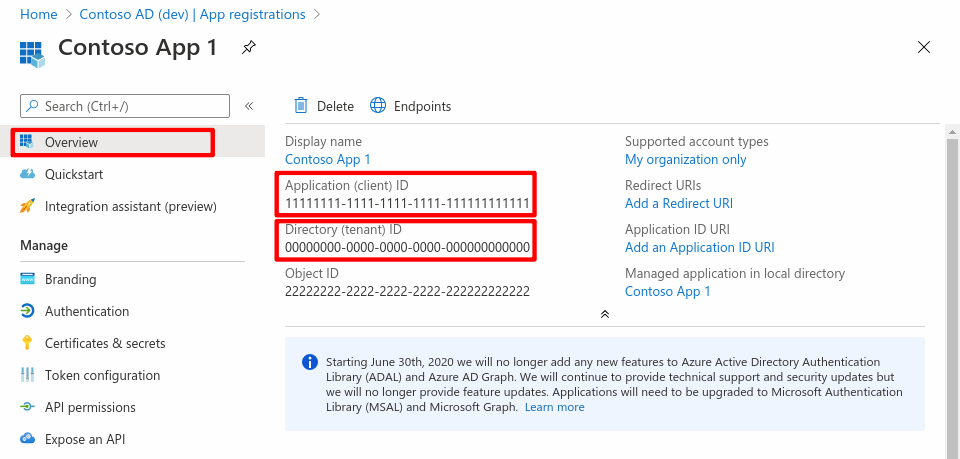The image size is (960, 459).
Task: Click the blue info icon in the notice
Action: tap(310, 362)
